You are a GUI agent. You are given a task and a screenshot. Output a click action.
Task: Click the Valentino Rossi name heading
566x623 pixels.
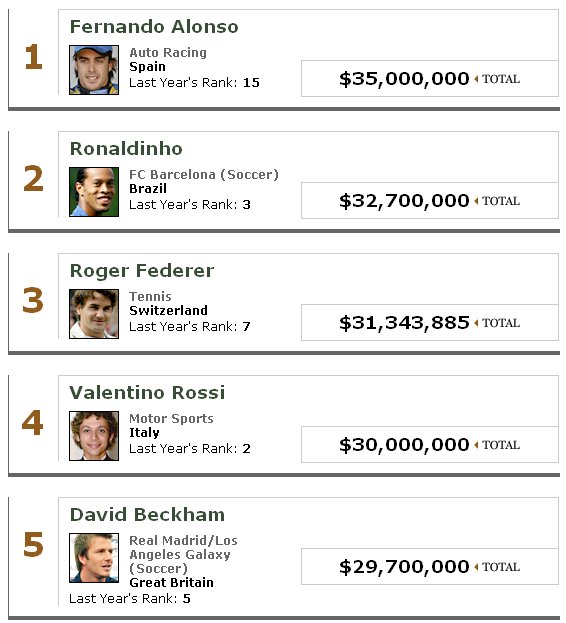click(x=147, y=393)
